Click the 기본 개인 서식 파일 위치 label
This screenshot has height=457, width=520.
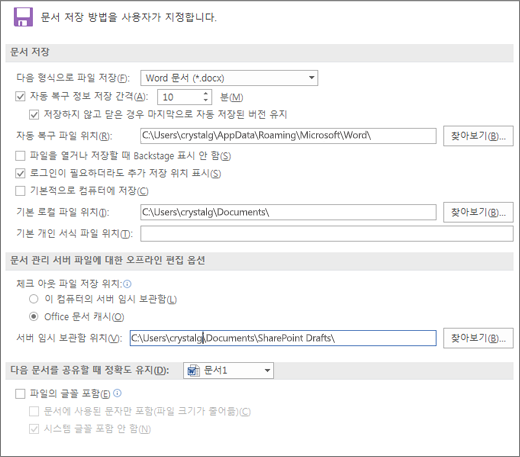click(x=74, y=234)
